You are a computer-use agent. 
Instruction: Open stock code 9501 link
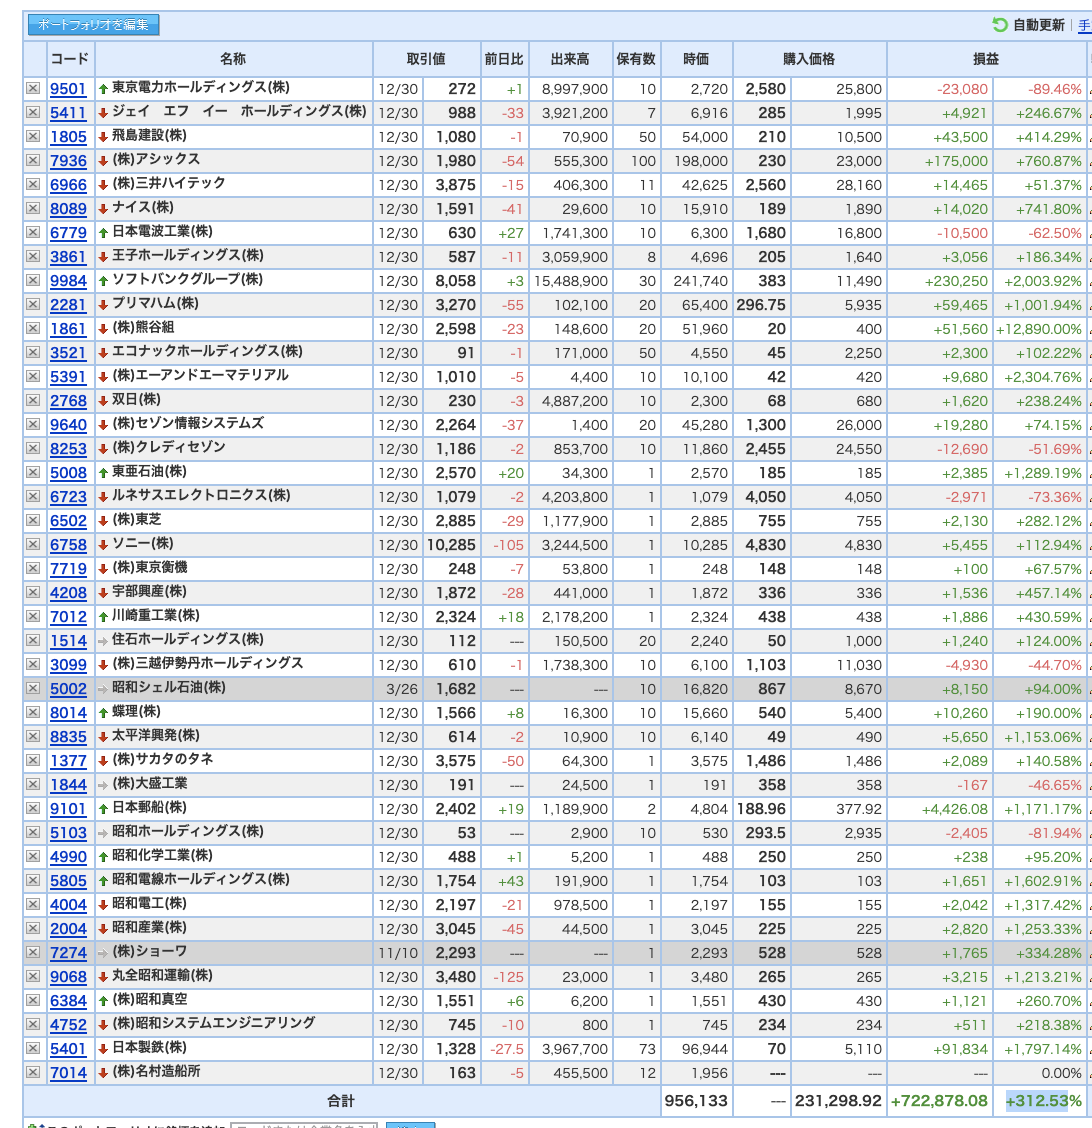pos(68,88)
